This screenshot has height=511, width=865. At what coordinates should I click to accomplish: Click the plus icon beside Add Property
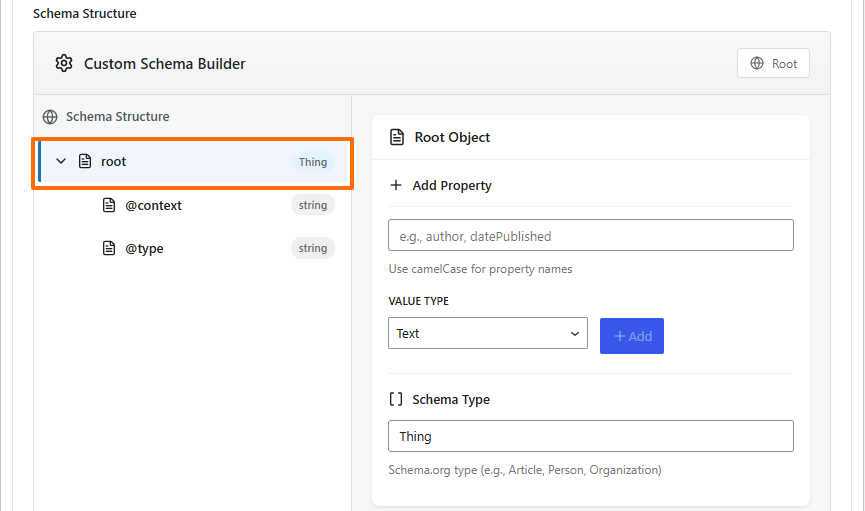pos(396,185)
